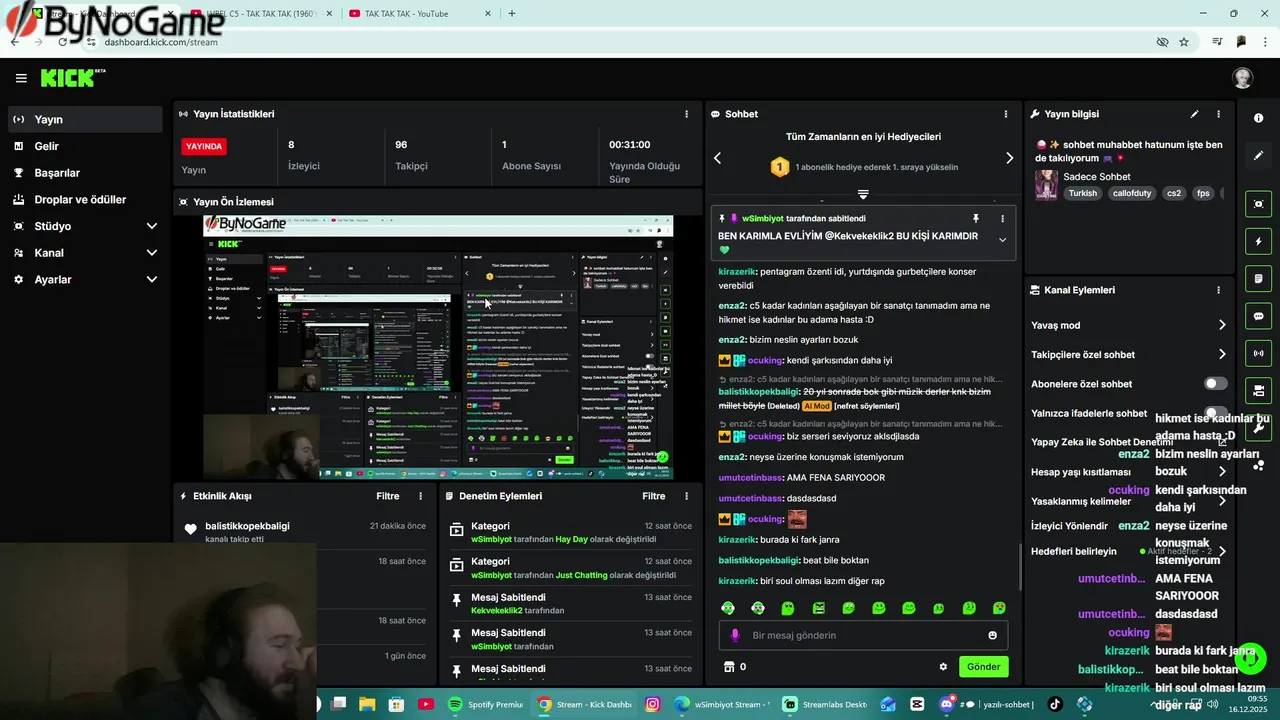The image size is (1280, 720).
Task: Click the channel actions icon in right rail
Action: (1258, 390)
